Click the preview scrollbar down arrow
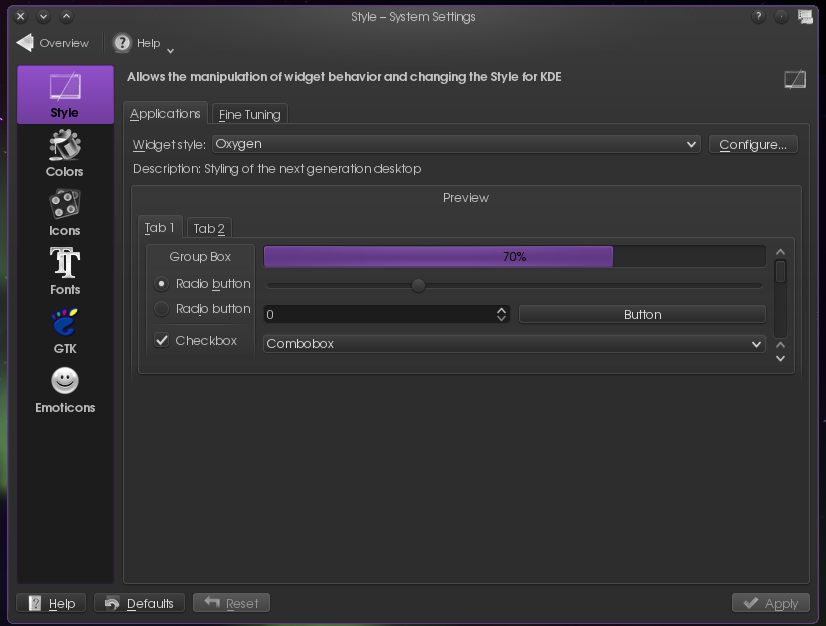 781,358
